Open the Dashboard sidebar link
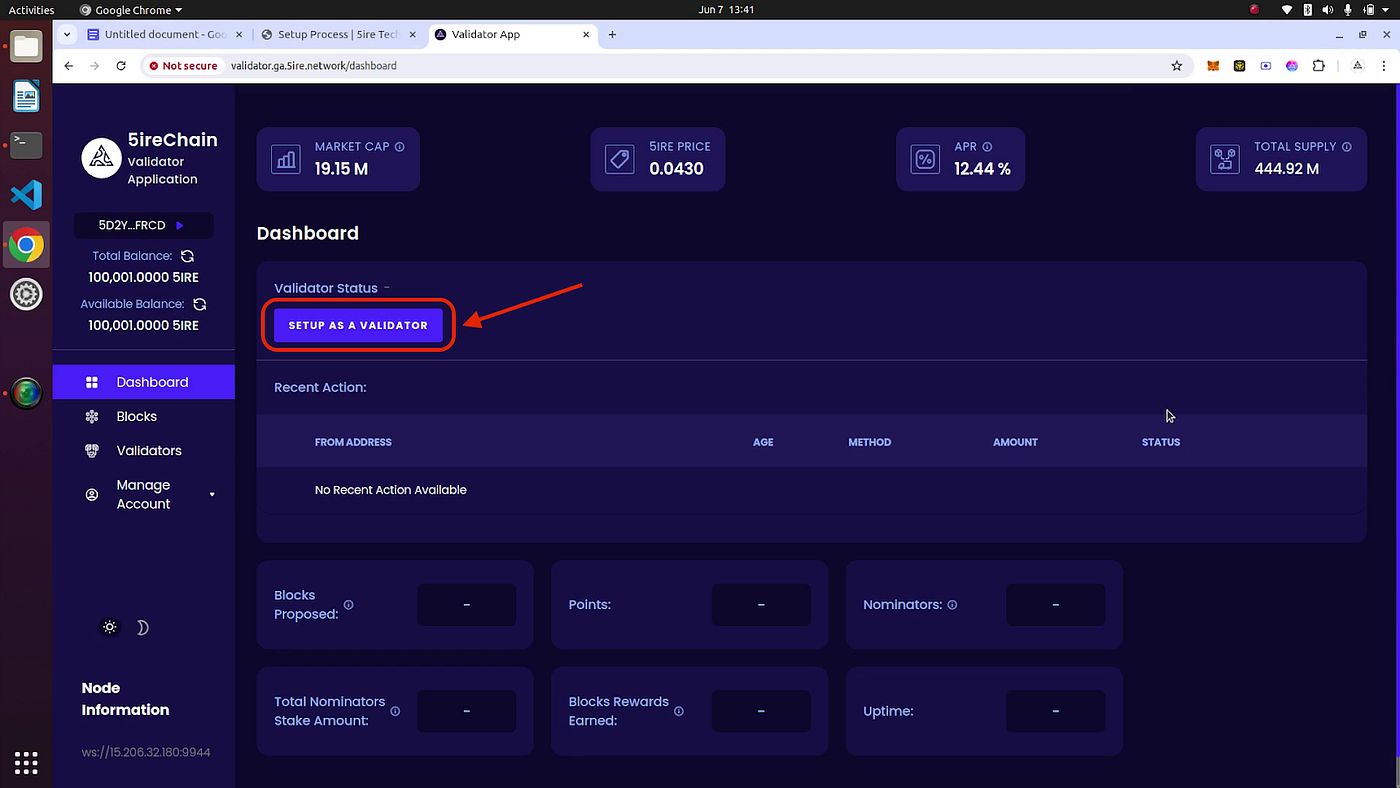The width and height of the screenshot is (1400, 788). tap(152, 382)
